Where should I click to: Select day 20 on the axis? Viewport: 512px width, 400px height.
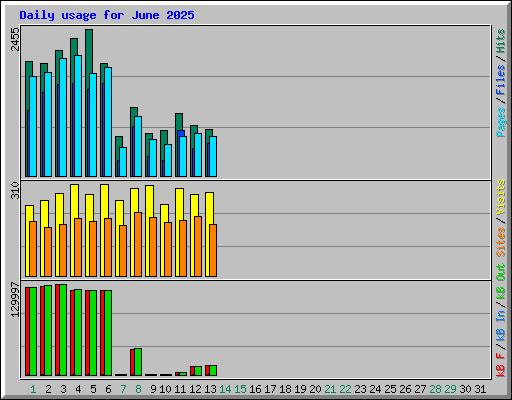[x=315, y=389]
